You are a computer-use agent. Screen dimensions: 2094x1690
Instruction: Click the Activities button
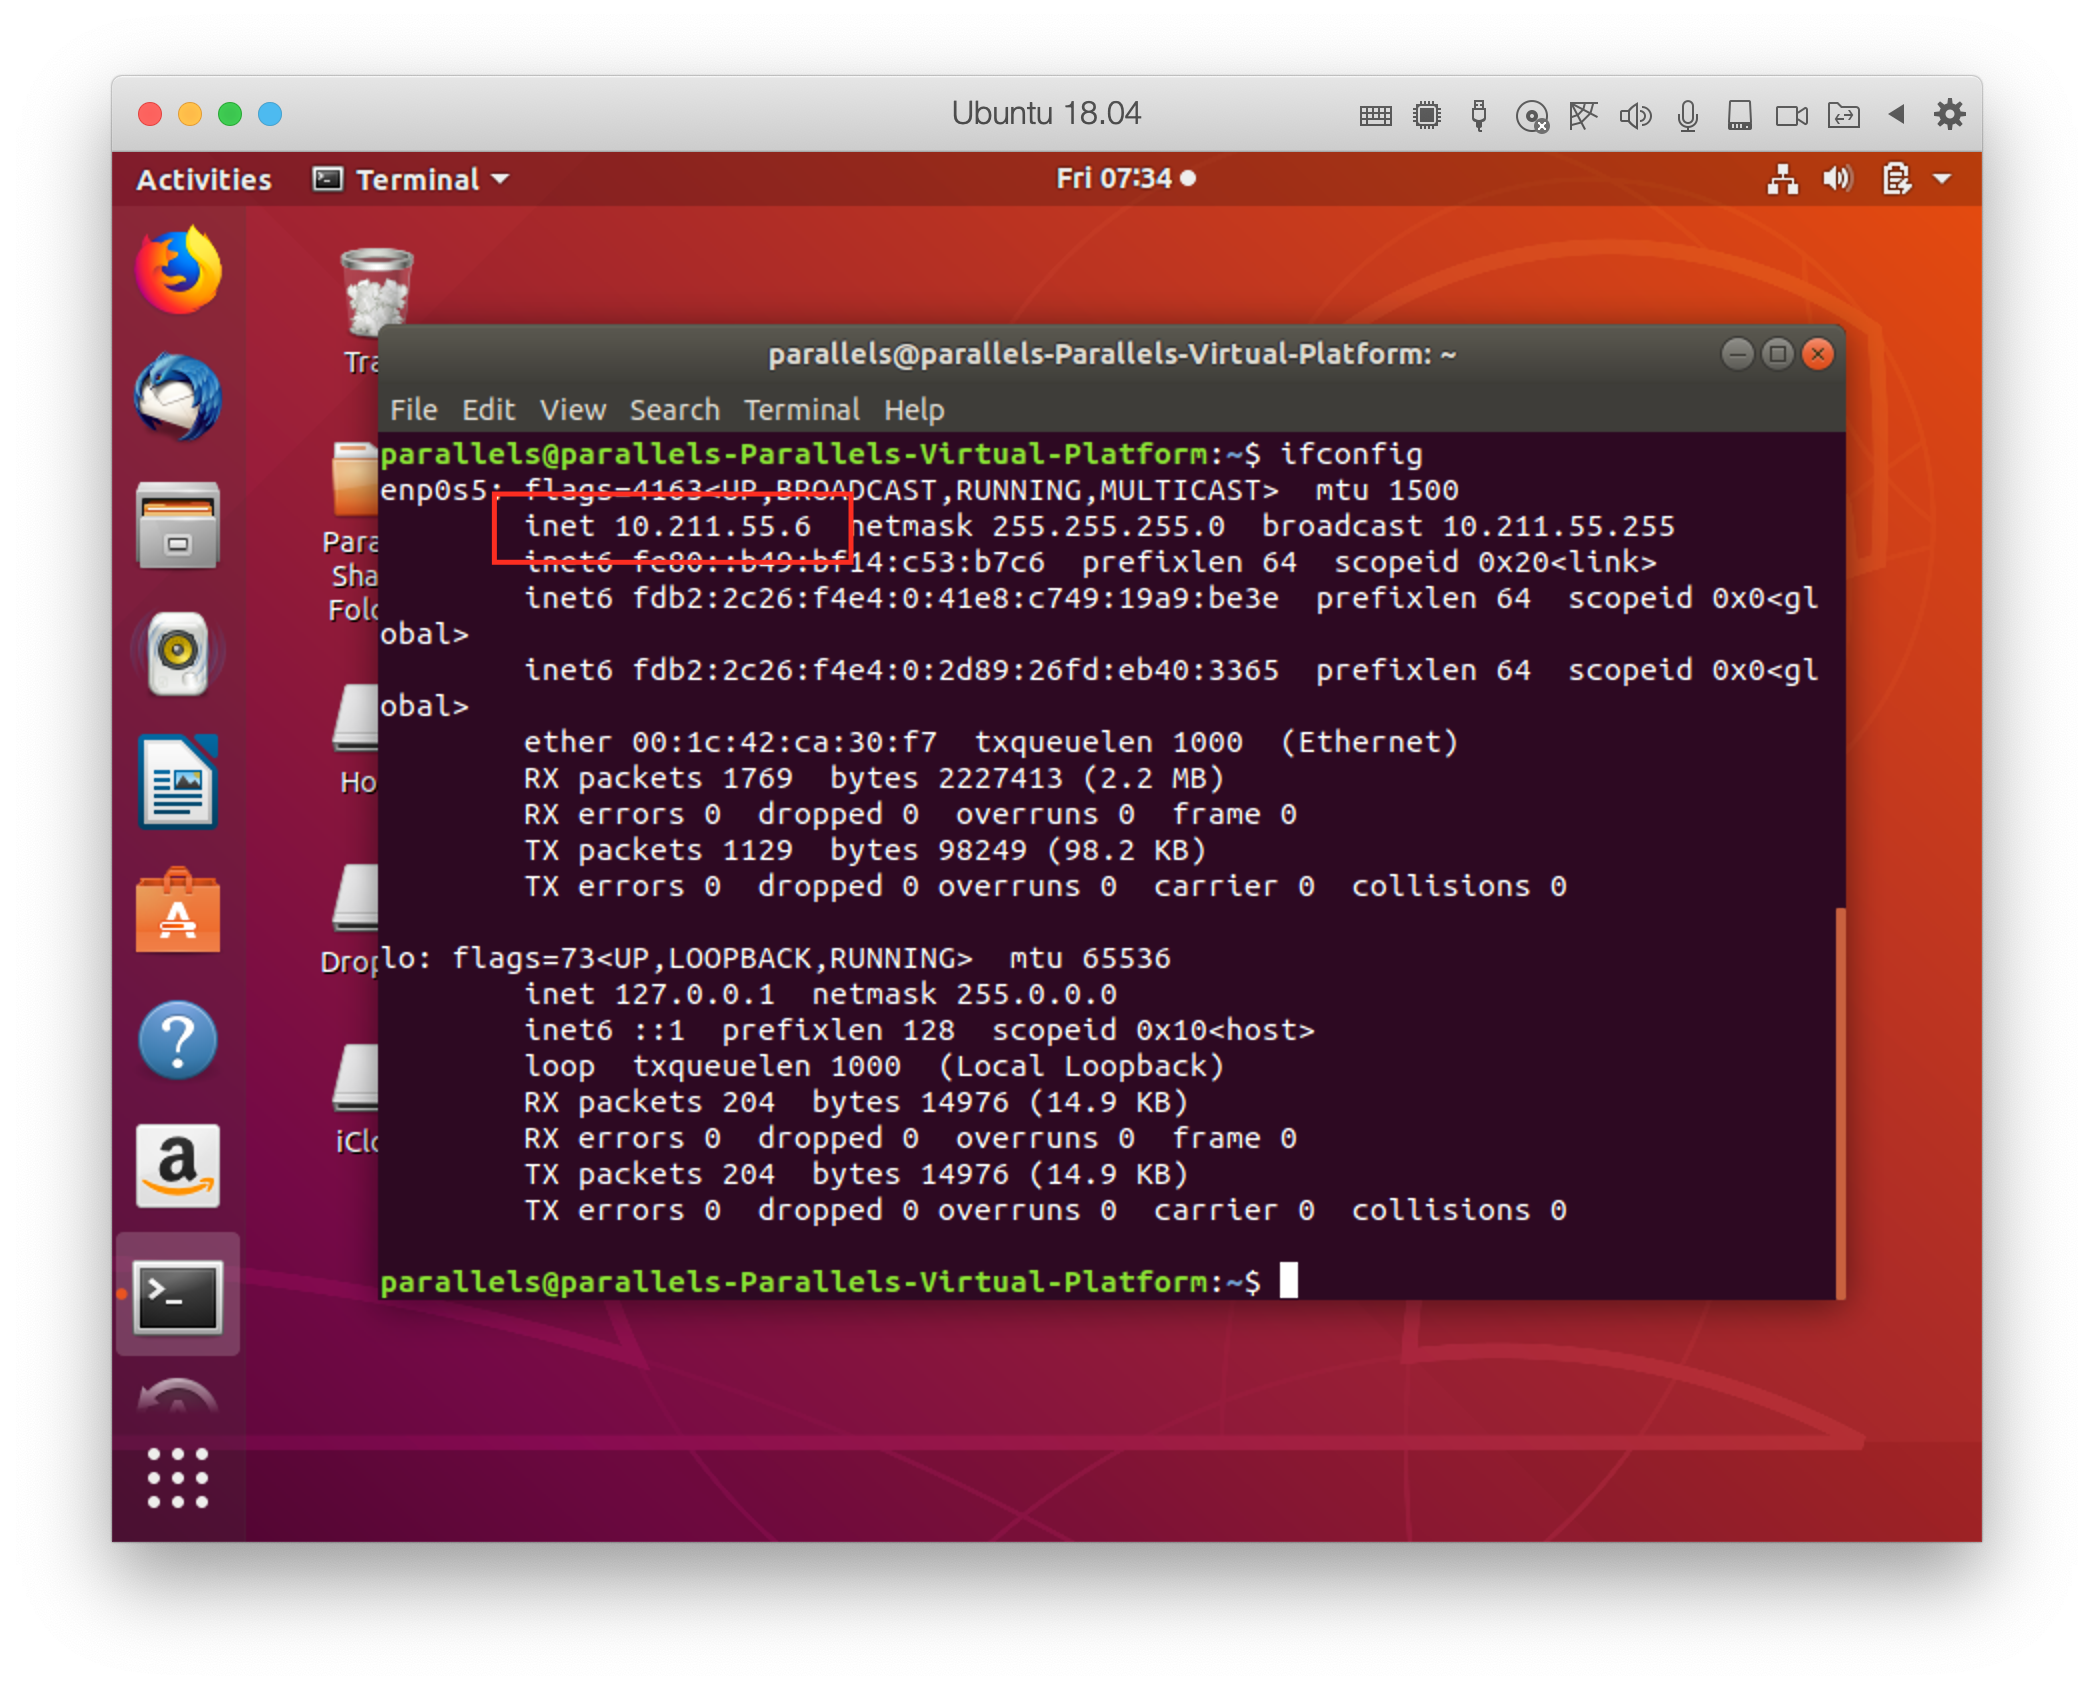(x=204, y=179)
